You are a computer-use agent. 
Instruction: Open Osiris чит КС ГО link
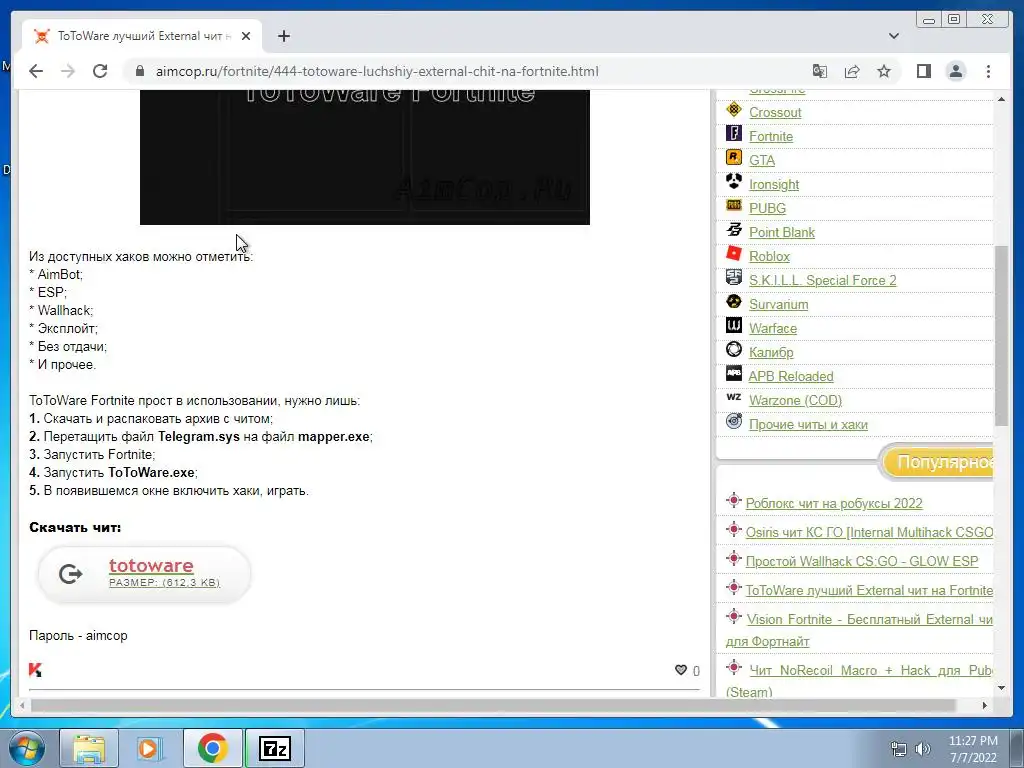pyautogui.click(x=869, y=532)
